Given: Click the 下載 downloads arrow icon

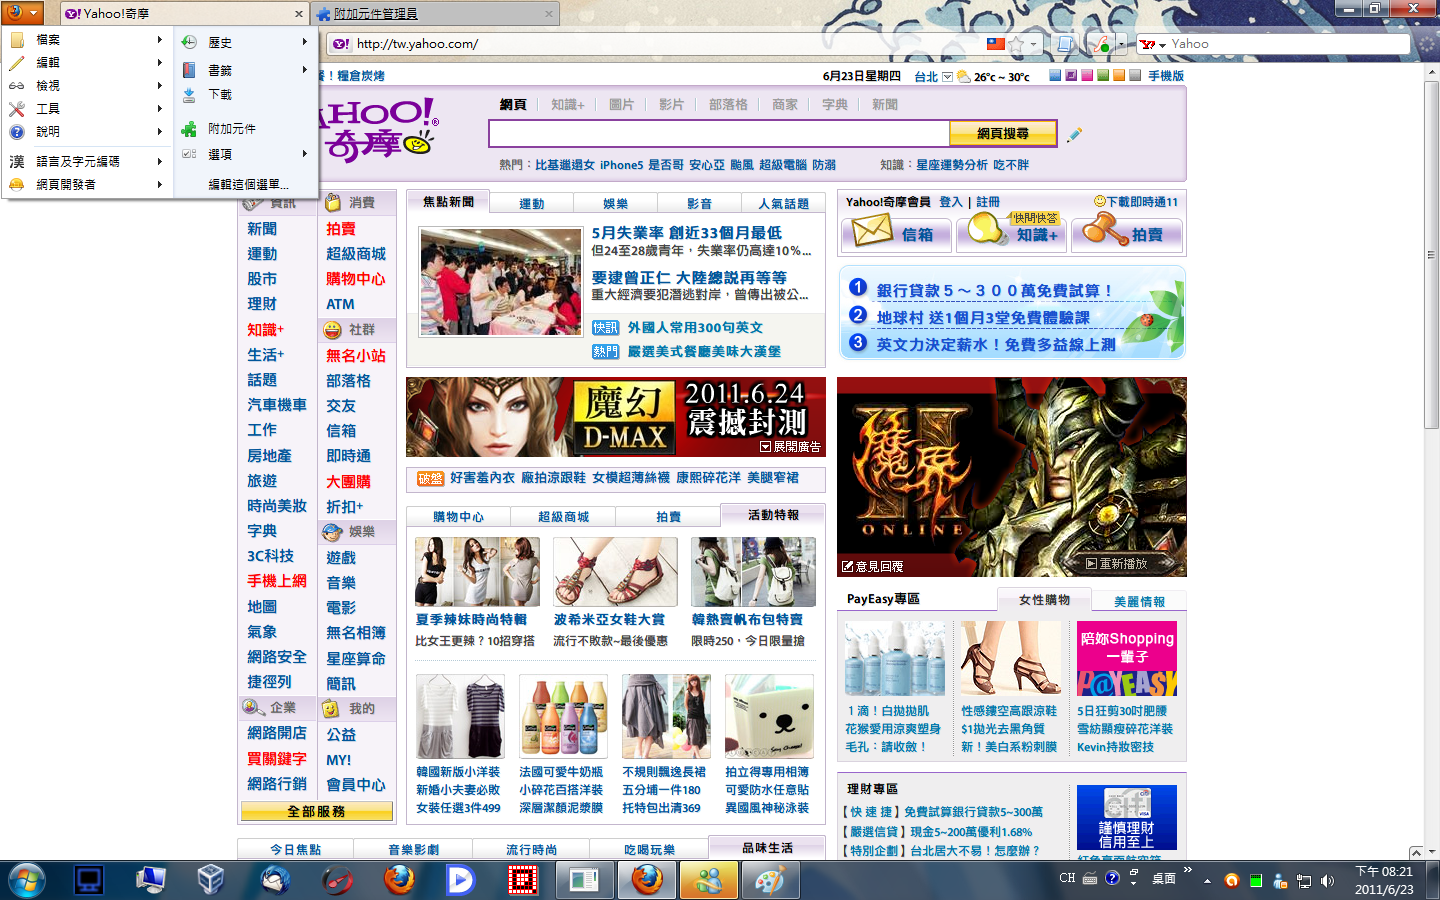Looking at the screenshot, I should pos(189,94).
